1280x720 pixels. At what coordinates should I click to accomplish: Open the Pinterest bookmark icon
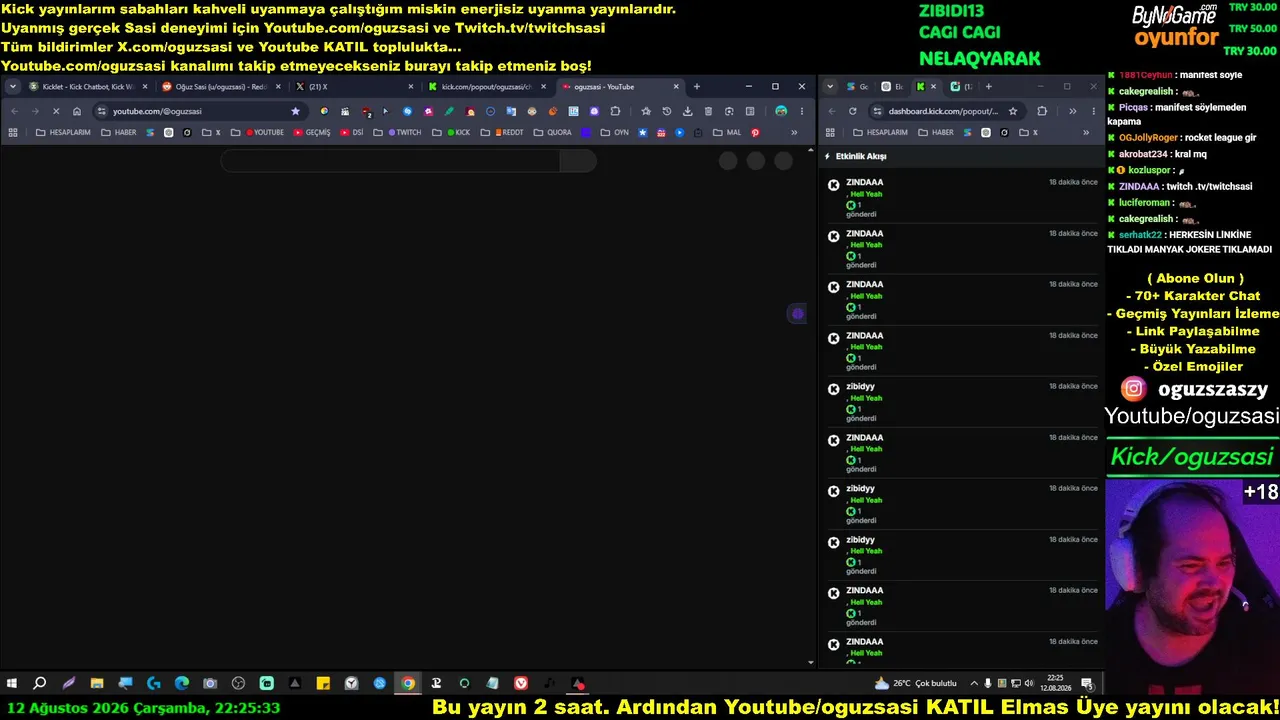tap(755, 132)
